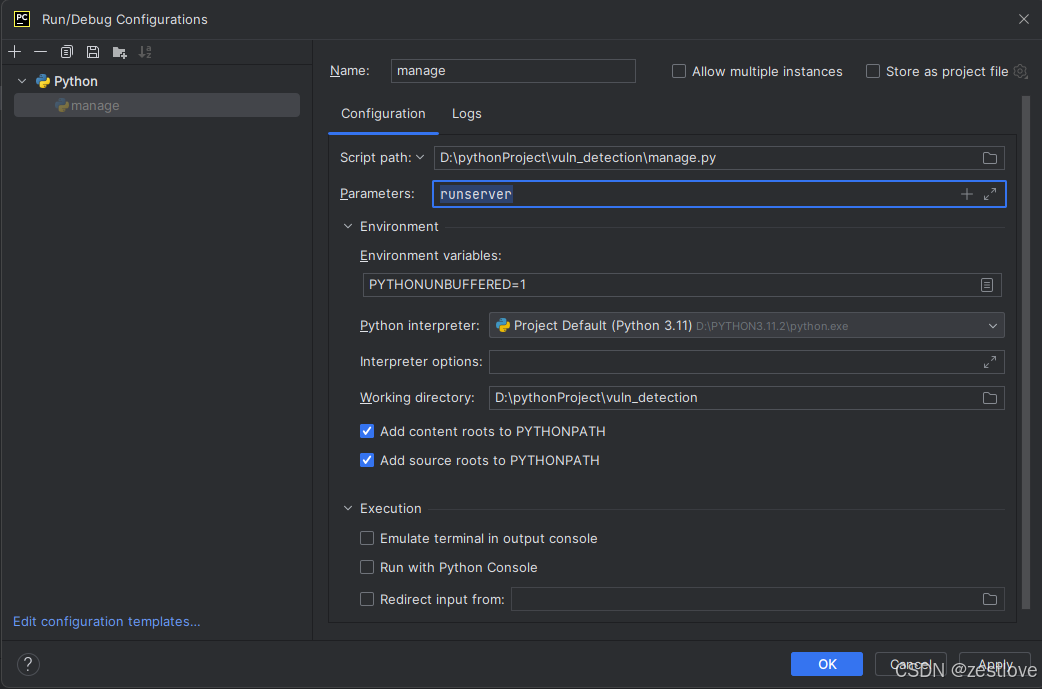
Task: Enable Allow multiple instances
Action: [678, 71]
